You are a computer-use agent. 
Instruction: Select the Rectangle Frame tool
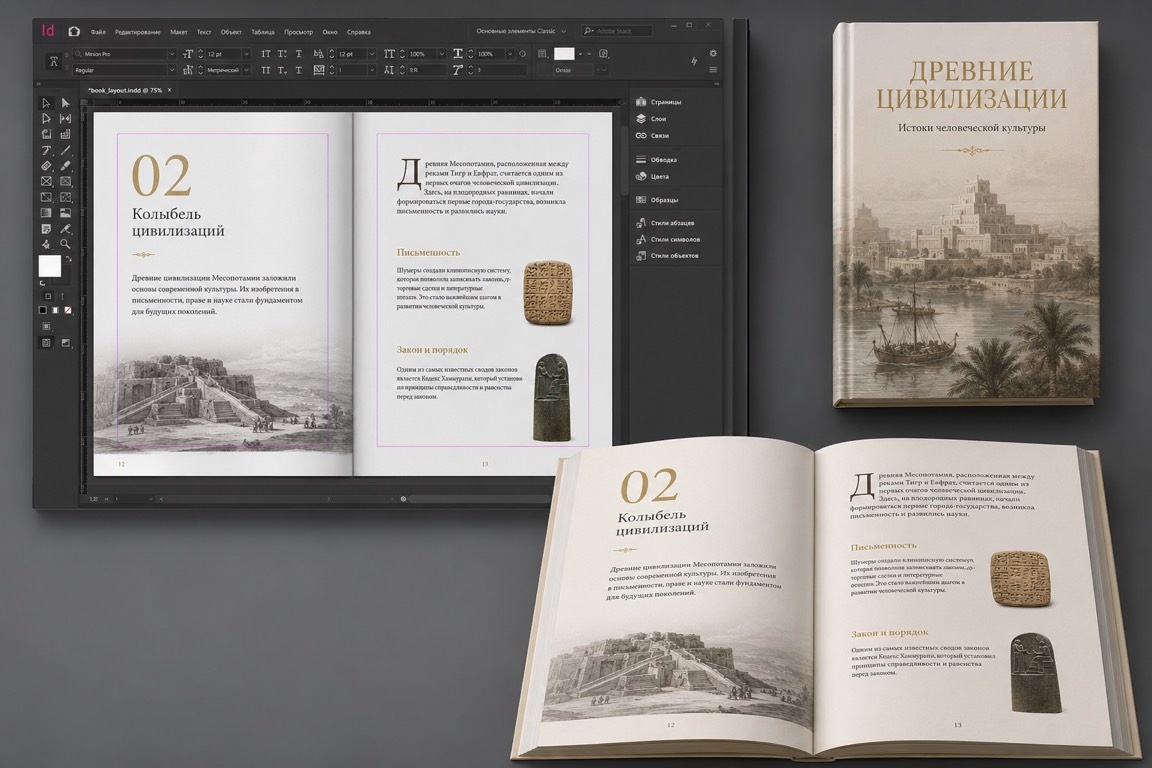point(46,182)
